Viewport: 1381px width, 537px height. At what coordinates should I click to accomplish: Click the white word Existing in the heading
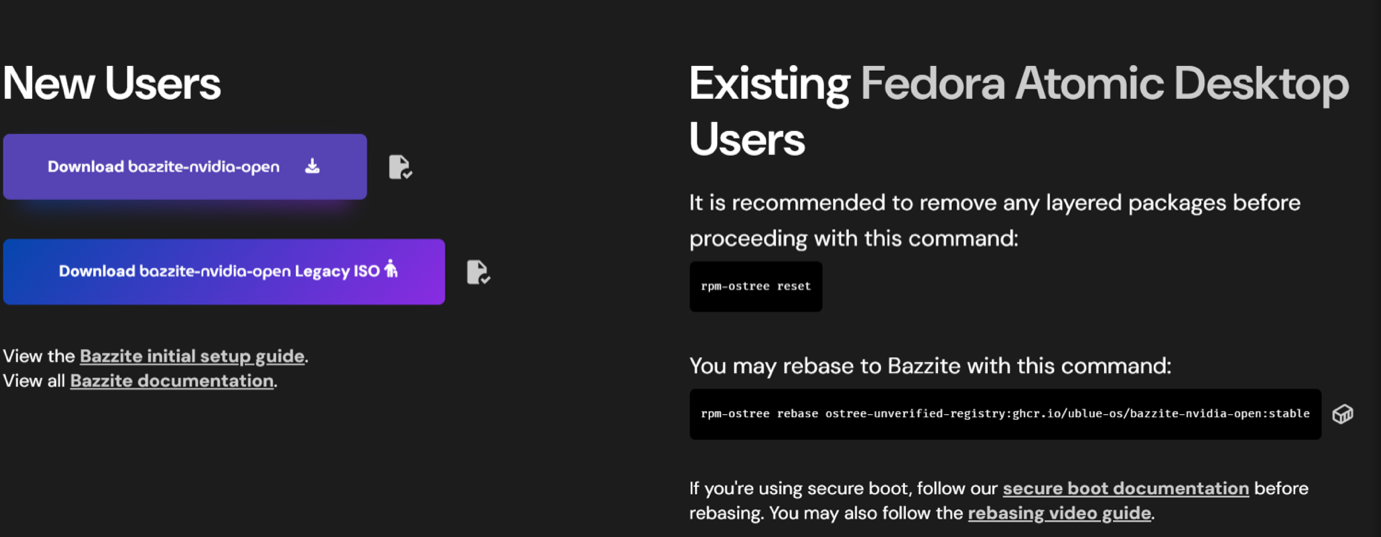(x=769, y=84)
